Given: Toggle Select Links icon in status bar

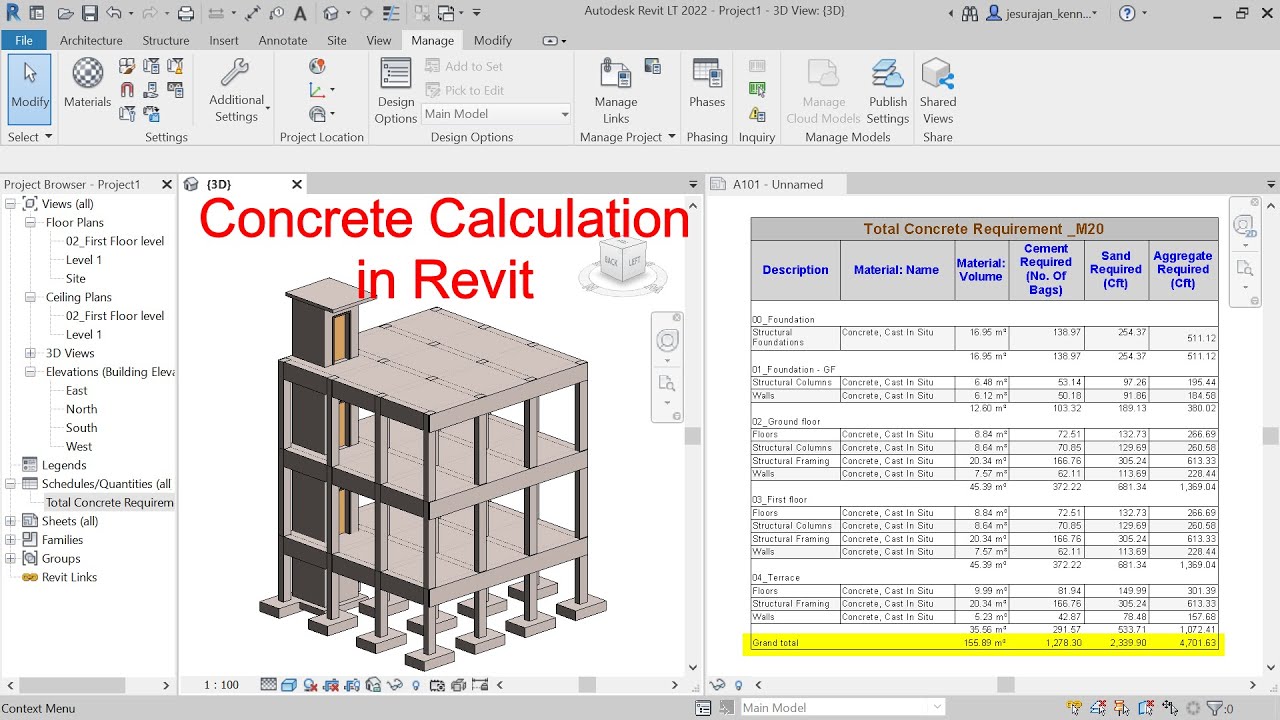Looking at the screenshot, I should pos(1076,708).
